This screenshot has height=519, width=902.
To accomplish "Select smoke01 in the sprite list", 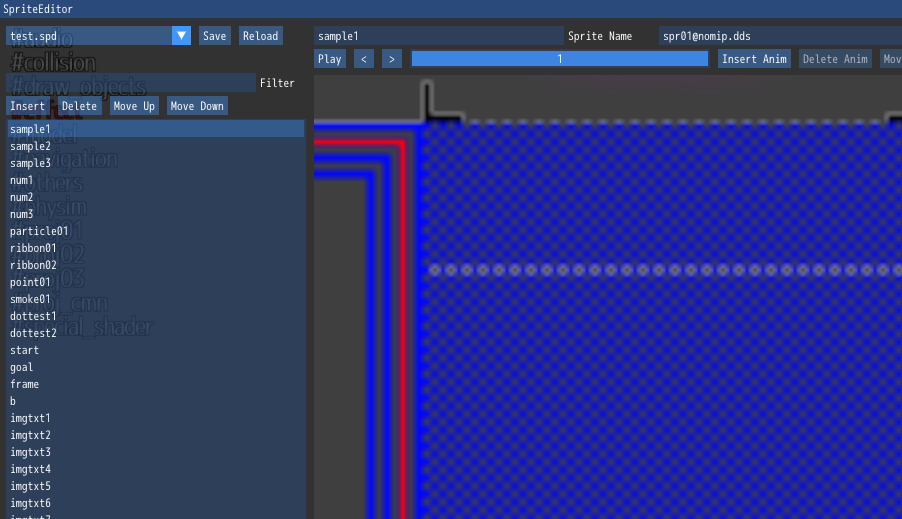I will click(x=155, y=299).
